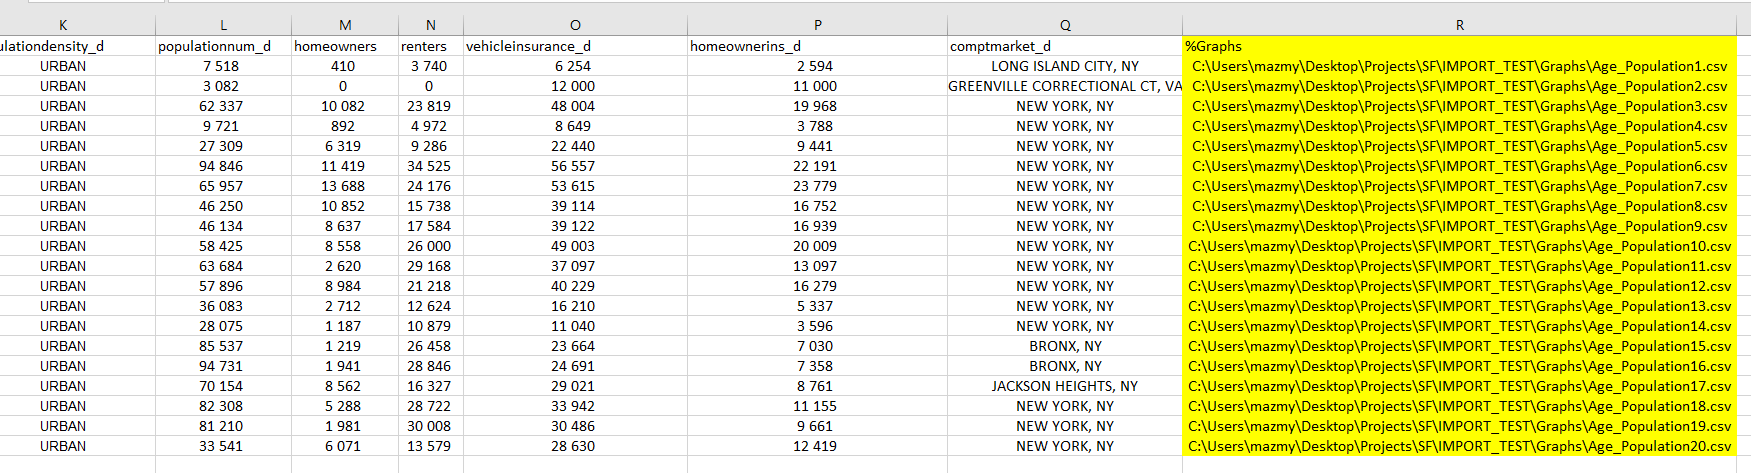Select column K header

63,25
